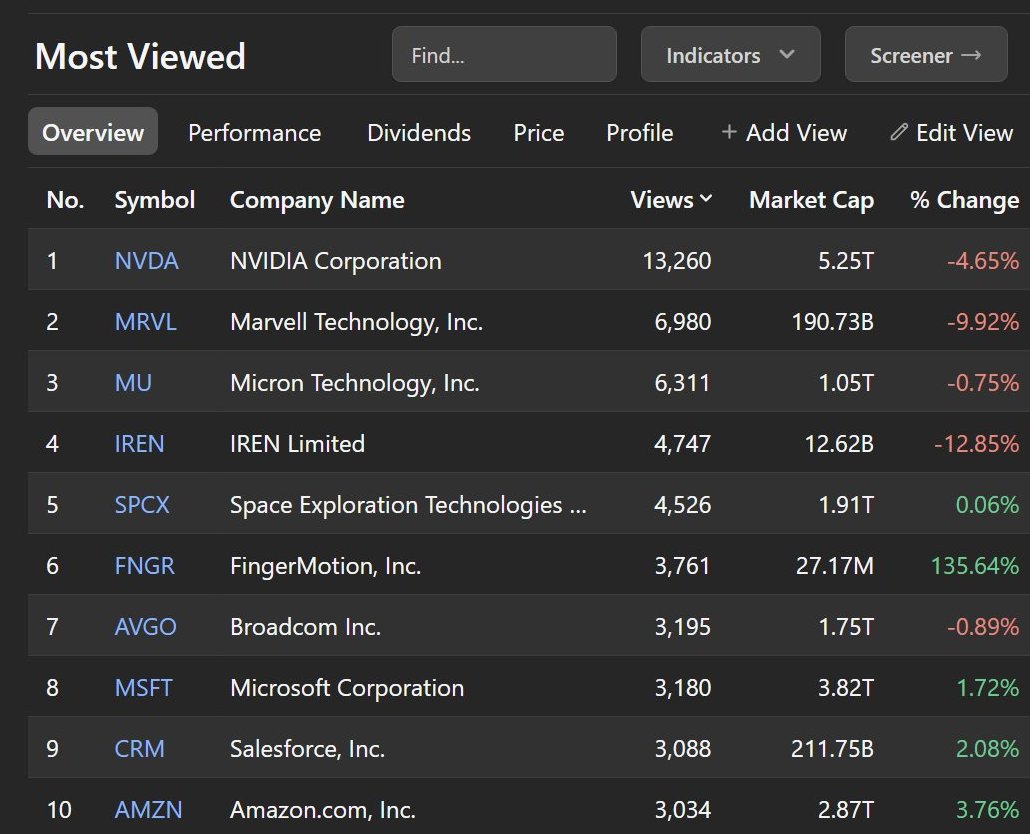This screenshot has width=1030, height=834.
Task: Click the 6,980 views value
Action: [x=683, y=322]
